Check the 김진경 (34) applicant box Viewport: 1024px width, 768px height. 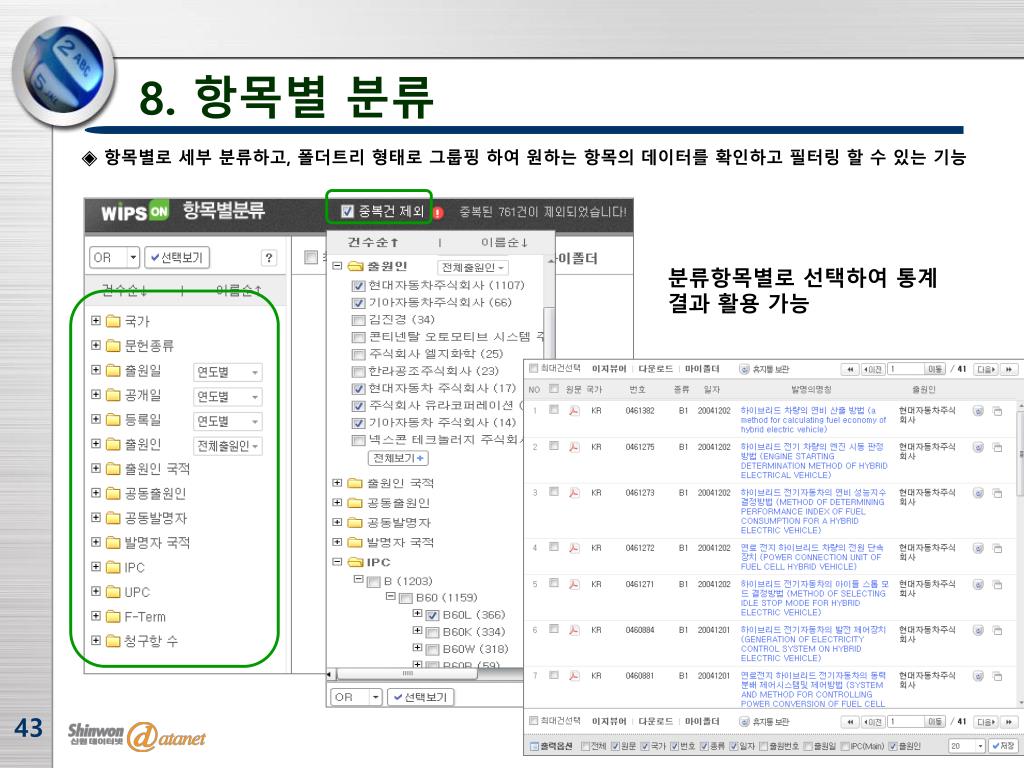358,320
